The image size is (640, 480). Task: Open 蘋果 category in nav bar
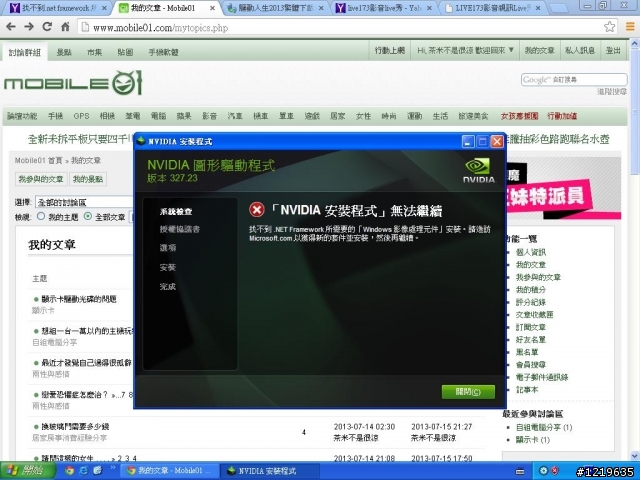[x=184, y=116]
